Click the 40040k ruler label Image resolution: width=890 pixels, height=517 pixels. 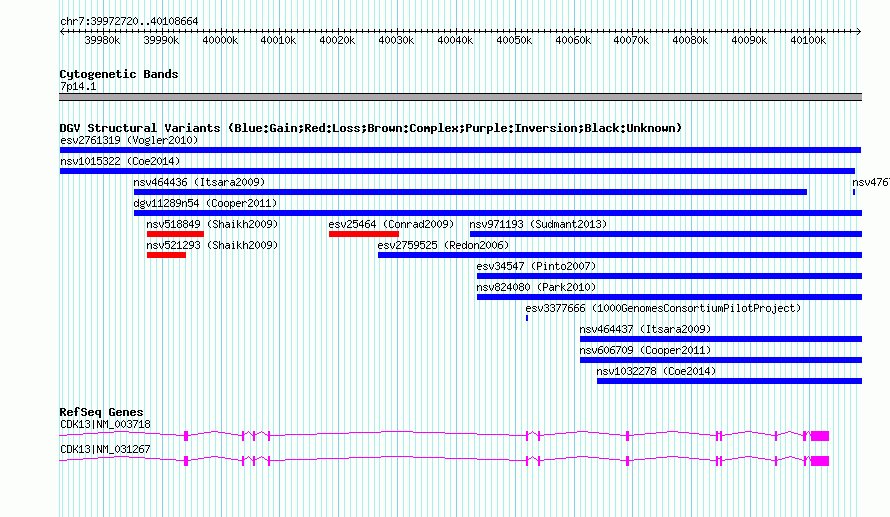click(x=455, y=40)
